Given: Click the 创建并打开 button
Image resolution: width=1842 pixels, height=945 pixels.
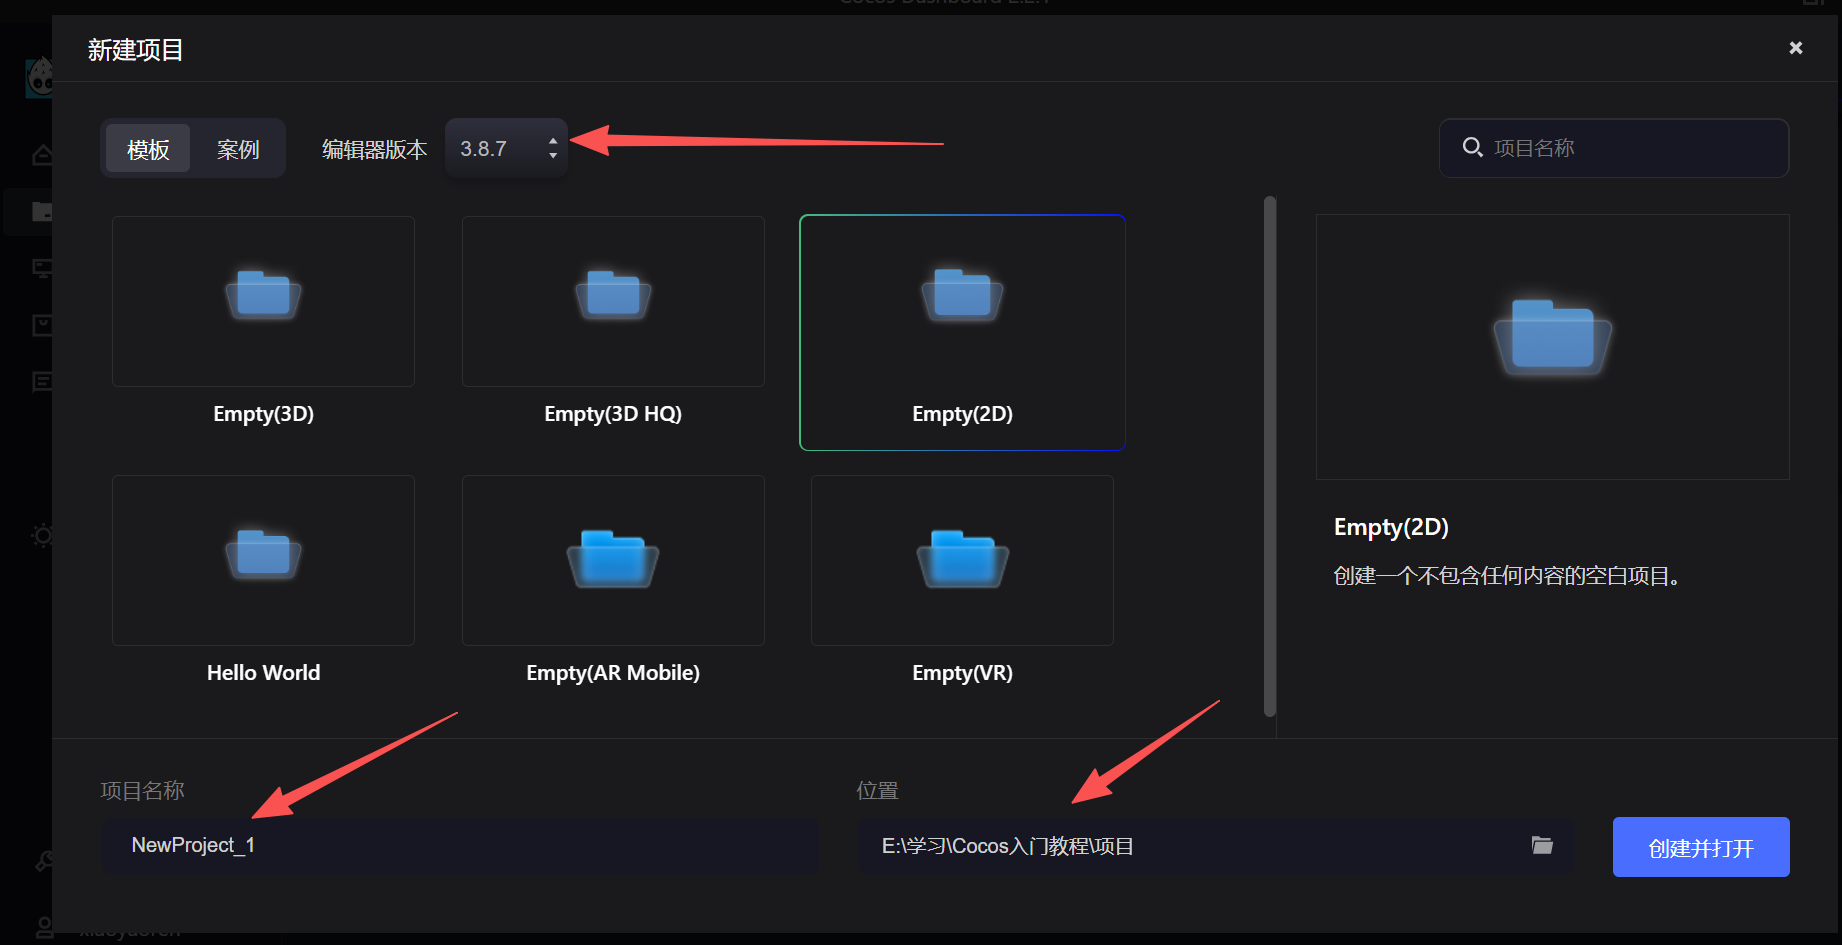Looking at the screenshot, I should (1701, 847).
